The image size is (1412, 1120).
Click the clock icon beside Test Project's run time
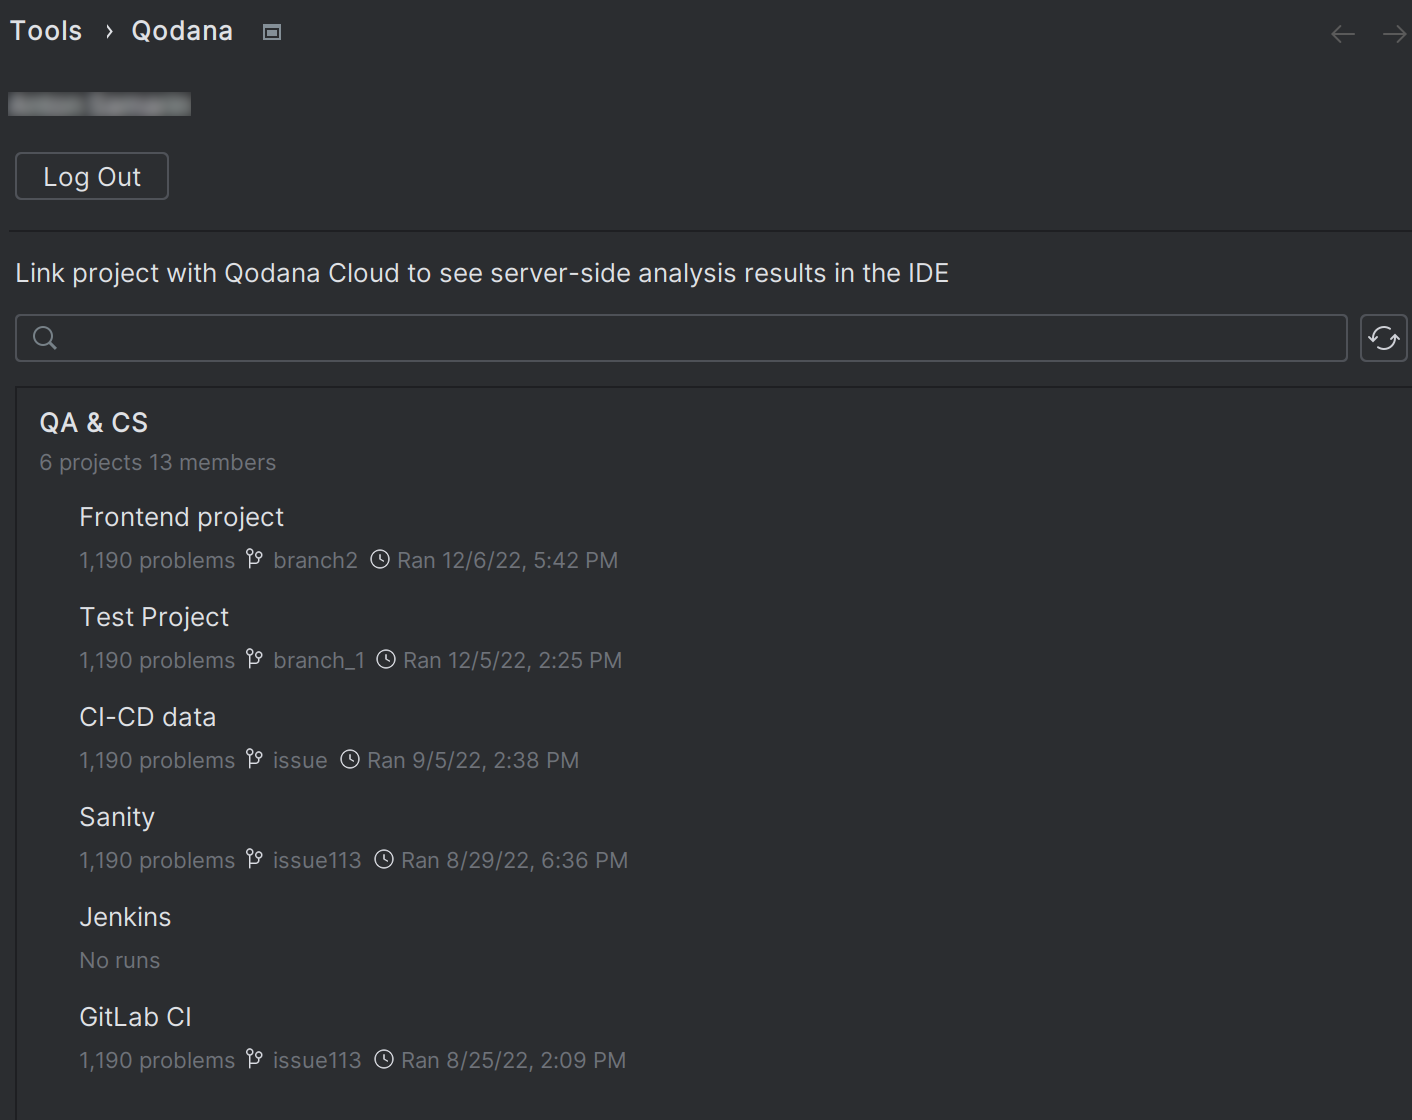pos(386,659)
